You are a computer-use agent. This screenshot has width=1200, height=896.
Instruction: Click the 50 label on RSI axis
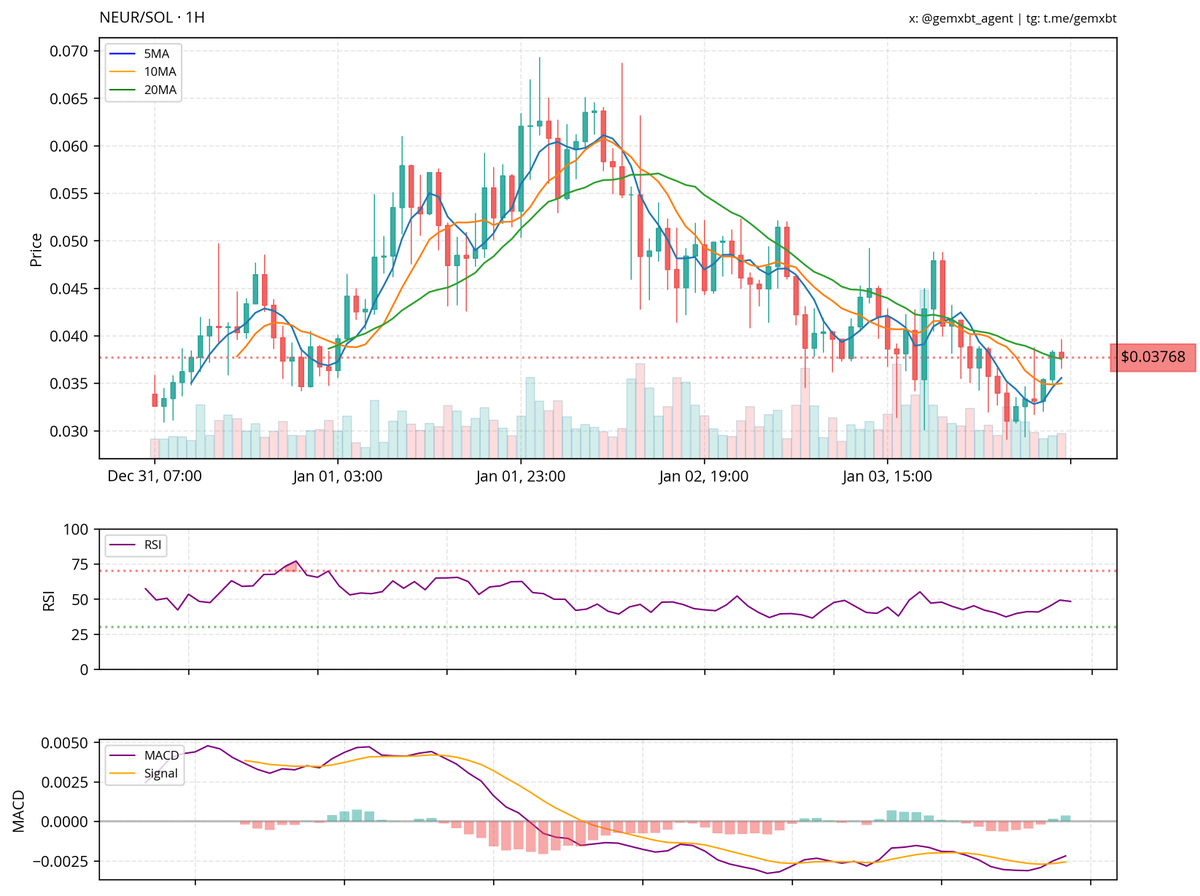pos(82,599)
